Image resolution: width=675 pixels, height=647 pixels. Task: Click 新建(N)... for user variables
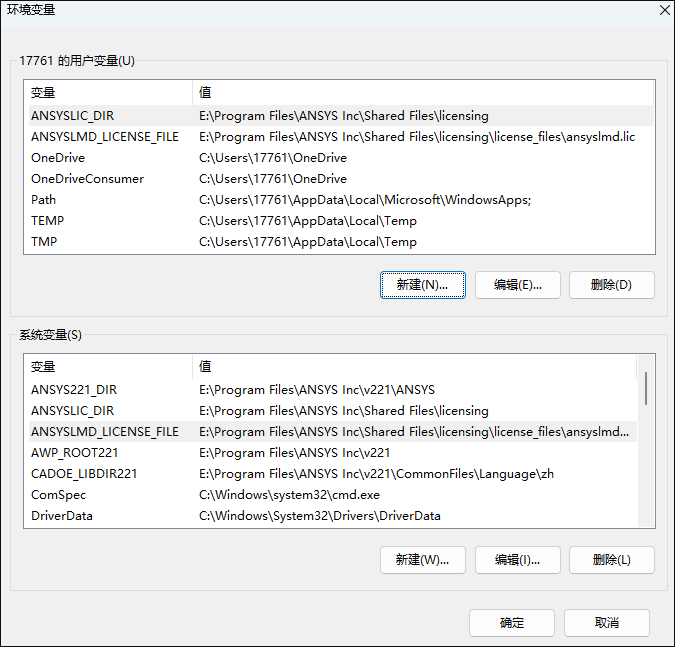pos(423,285)
